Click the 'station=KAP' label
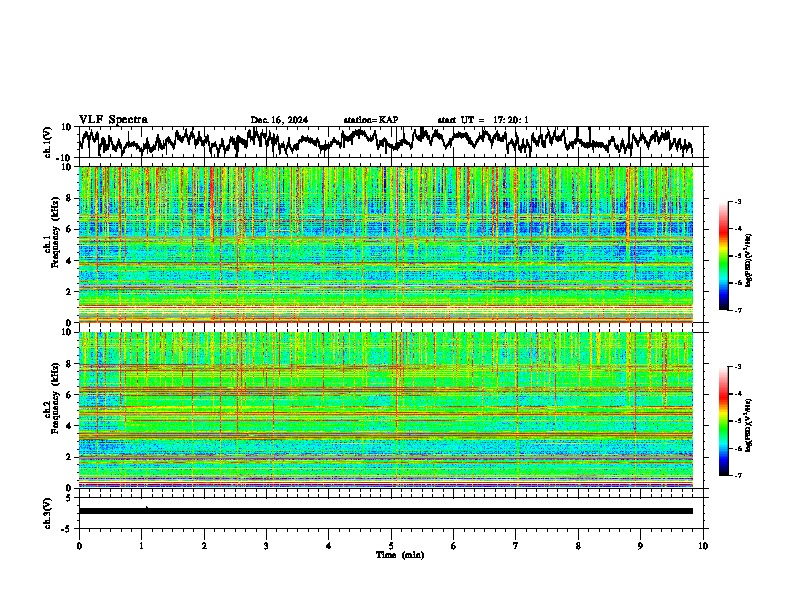 pyautogui.click(x=371, y=120)
